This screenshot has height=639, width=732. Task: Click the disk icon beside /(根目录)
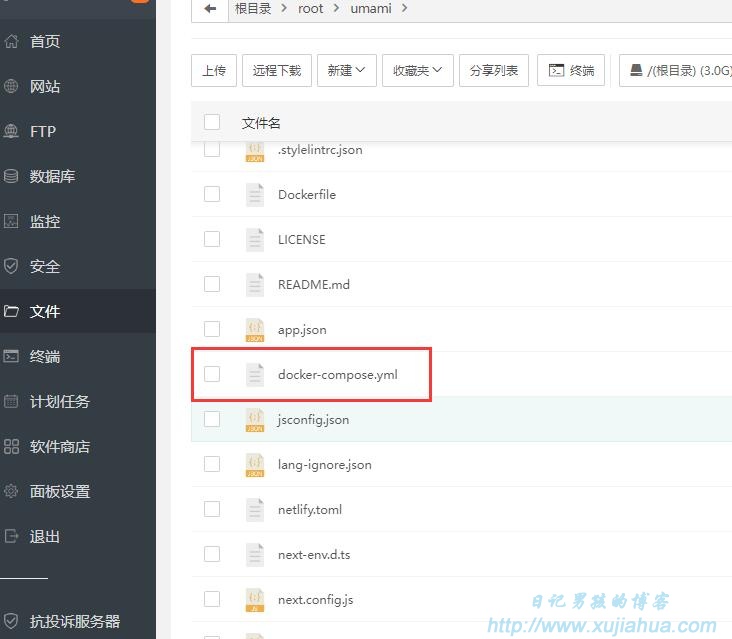(x=636, y=70)
